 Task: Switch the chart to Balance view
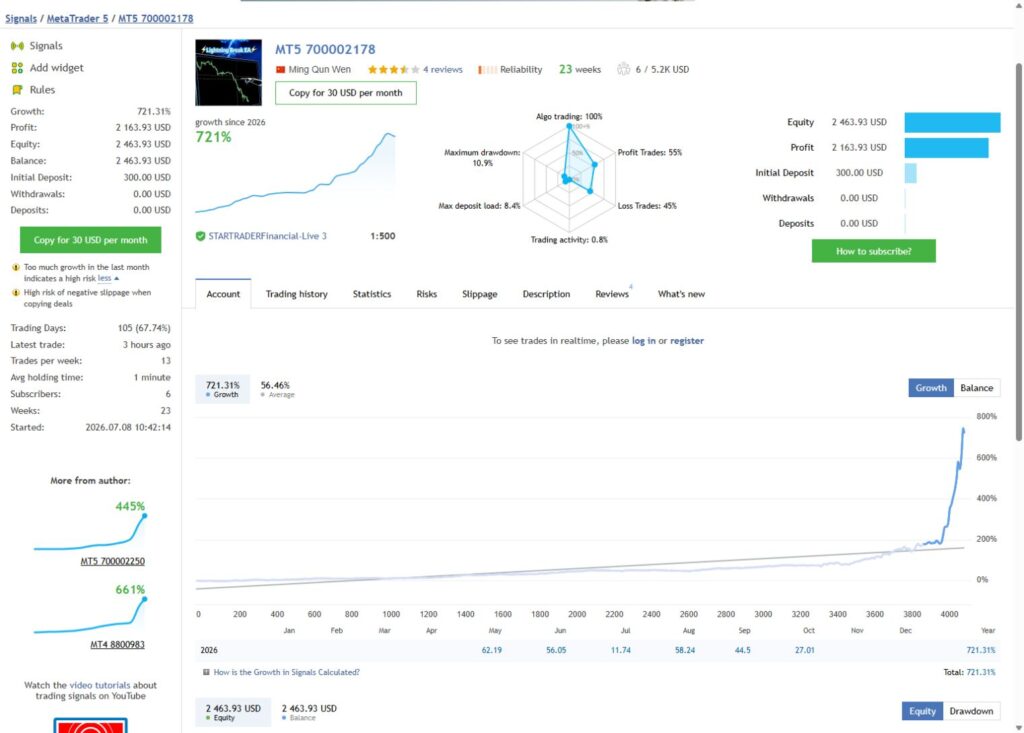coord(976,387)
